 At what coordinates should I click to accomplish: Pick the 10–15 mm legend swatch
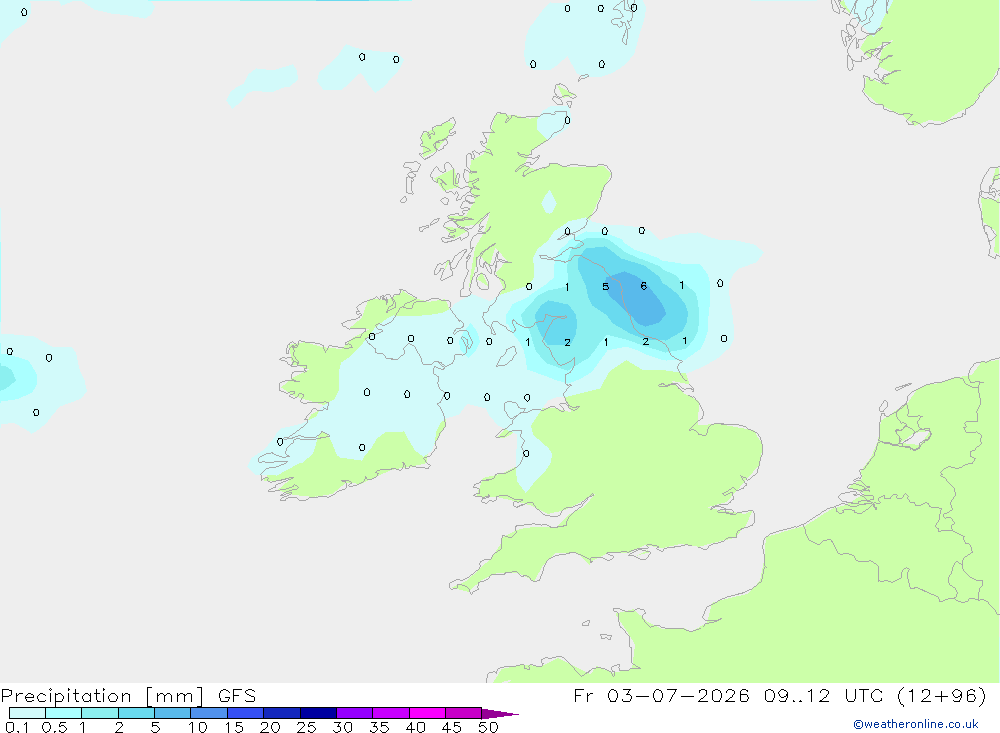coord(209,713)
